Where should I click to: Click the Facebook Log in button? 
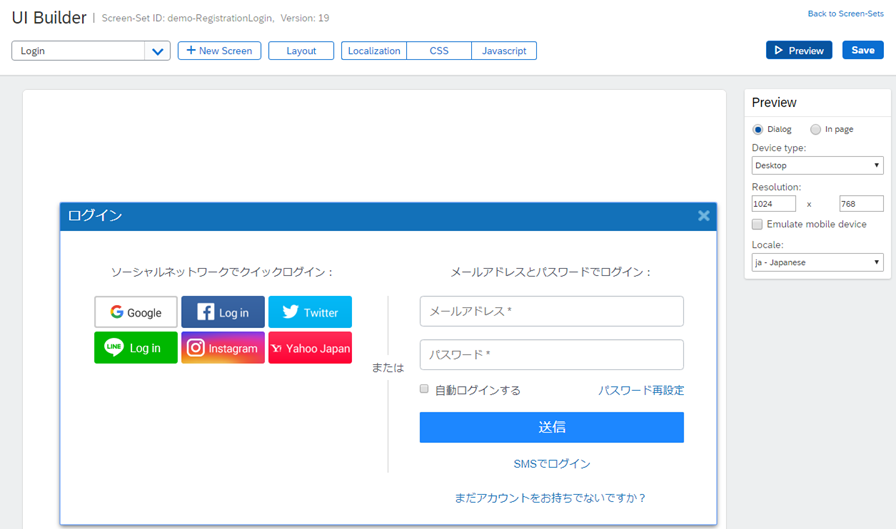pos(223,312)
